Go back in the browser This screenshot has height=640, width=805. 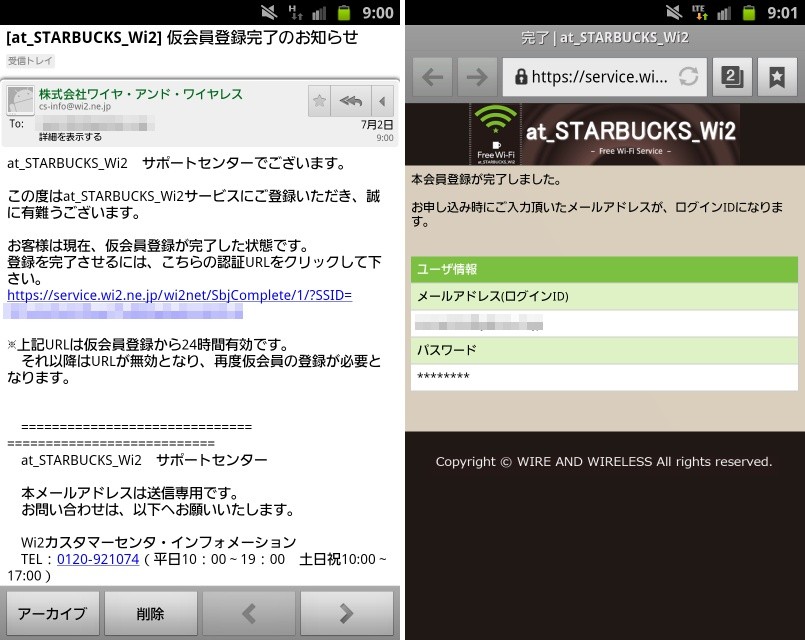click(433, 77)
